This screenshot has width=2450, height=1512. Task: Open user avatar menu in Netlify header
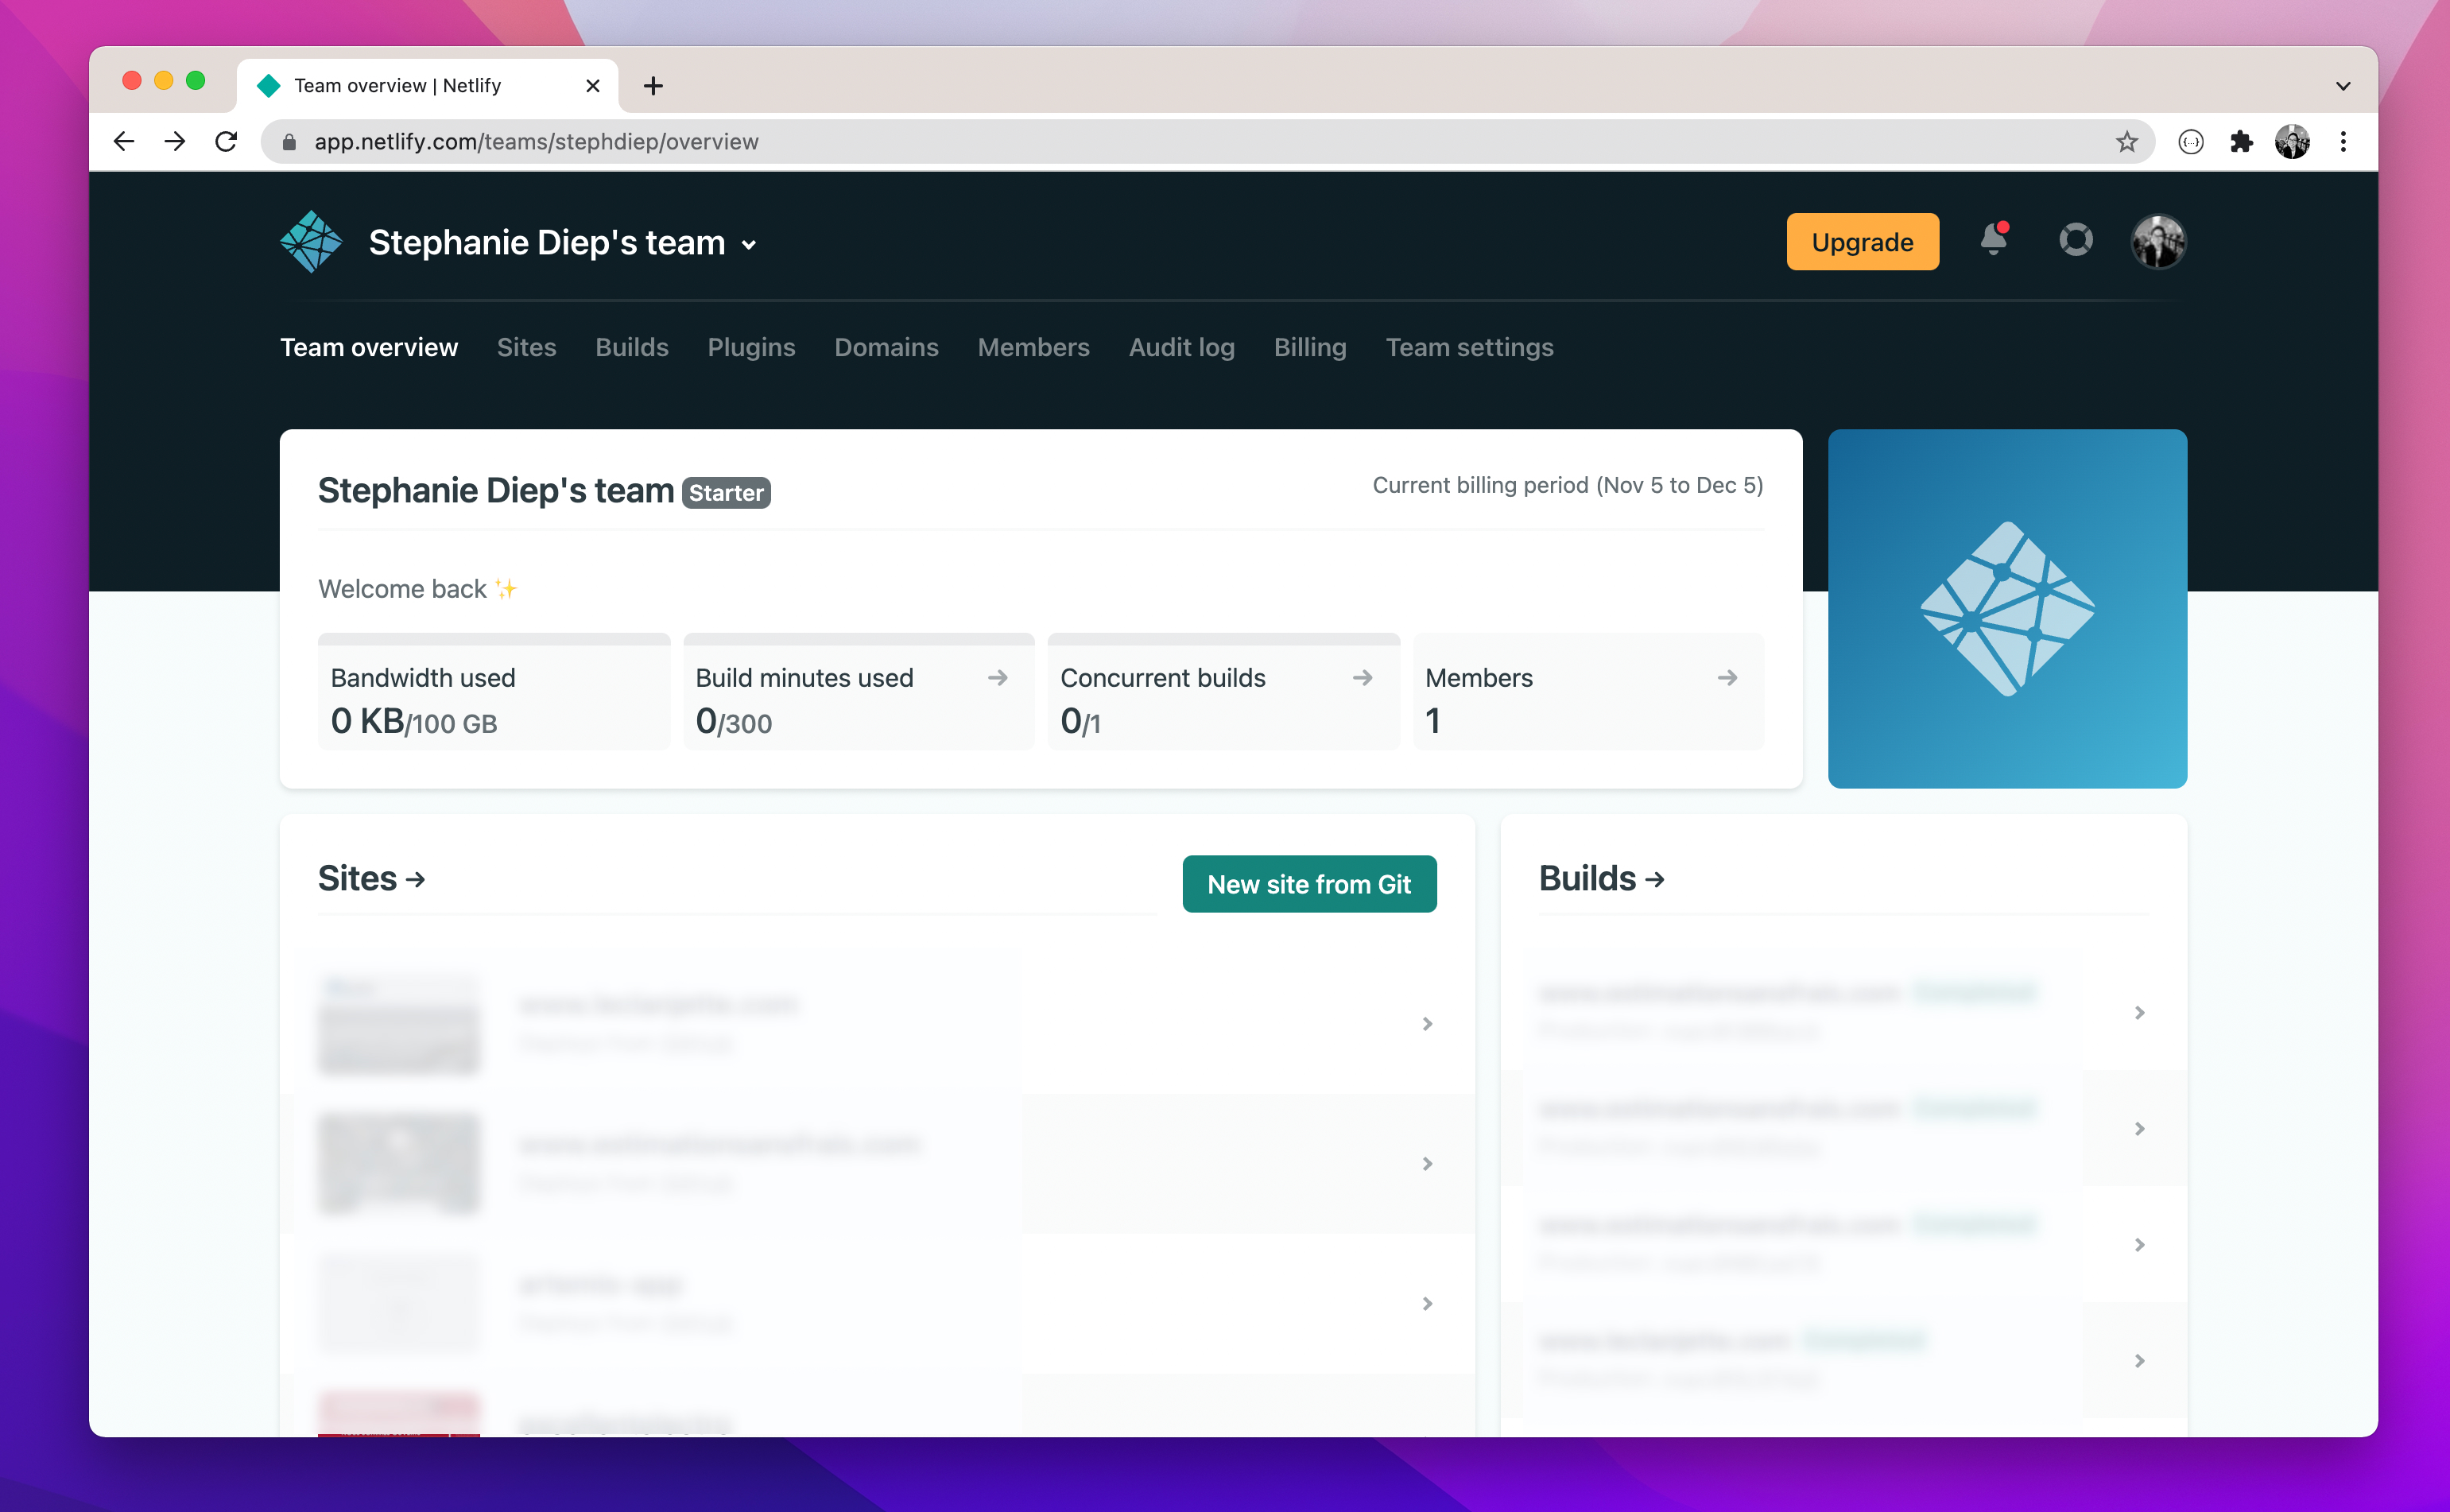2158,242
